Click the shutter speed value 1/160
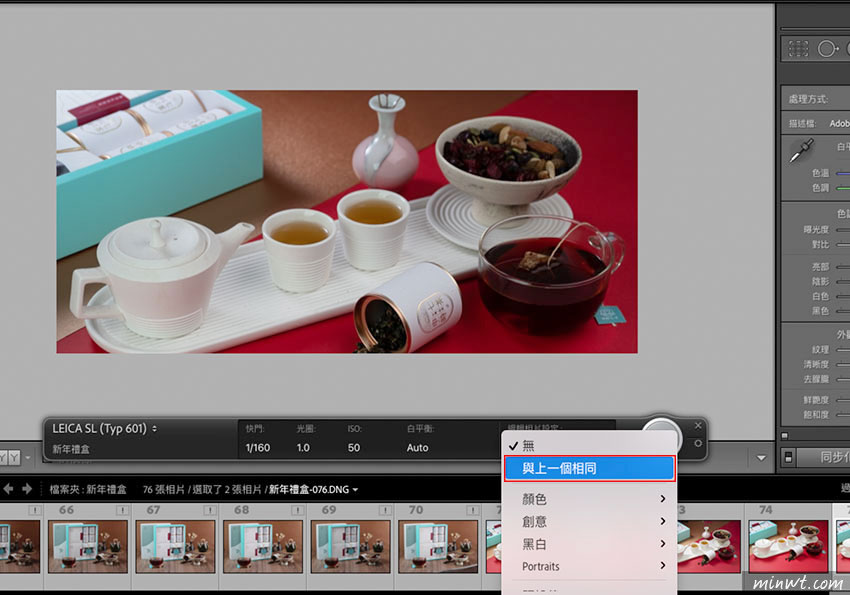Image resolution: width=850 pixels, height=595 pixels. coord(257,448)
